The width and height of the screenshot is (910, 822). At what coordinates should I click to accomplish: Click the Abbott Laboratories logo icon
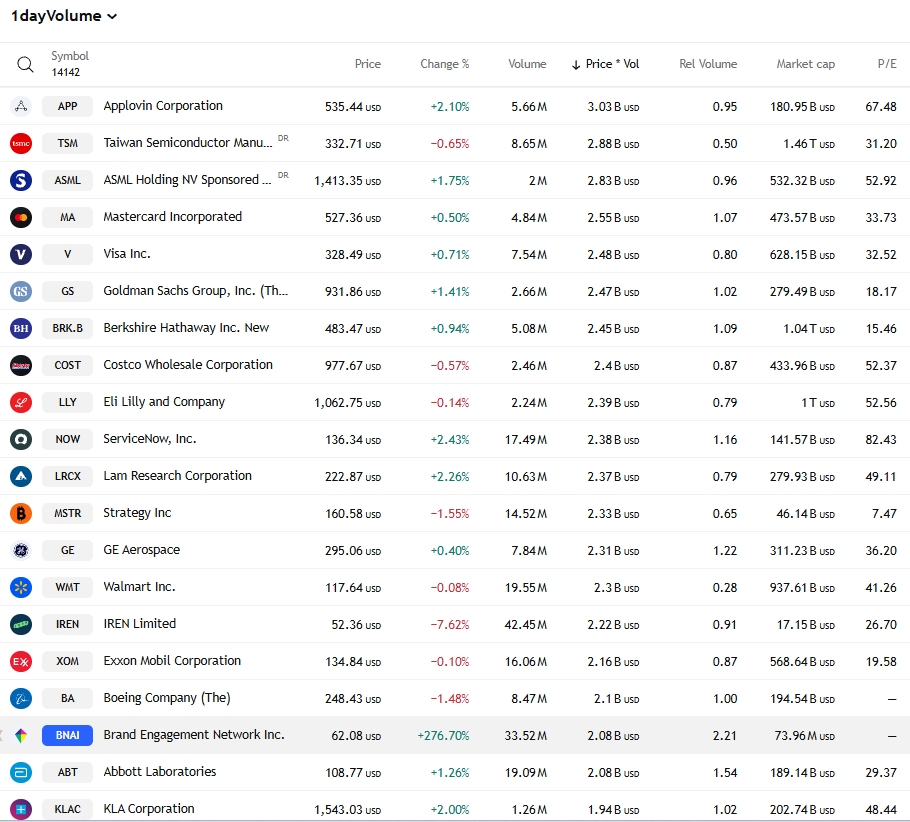point(21,773)
